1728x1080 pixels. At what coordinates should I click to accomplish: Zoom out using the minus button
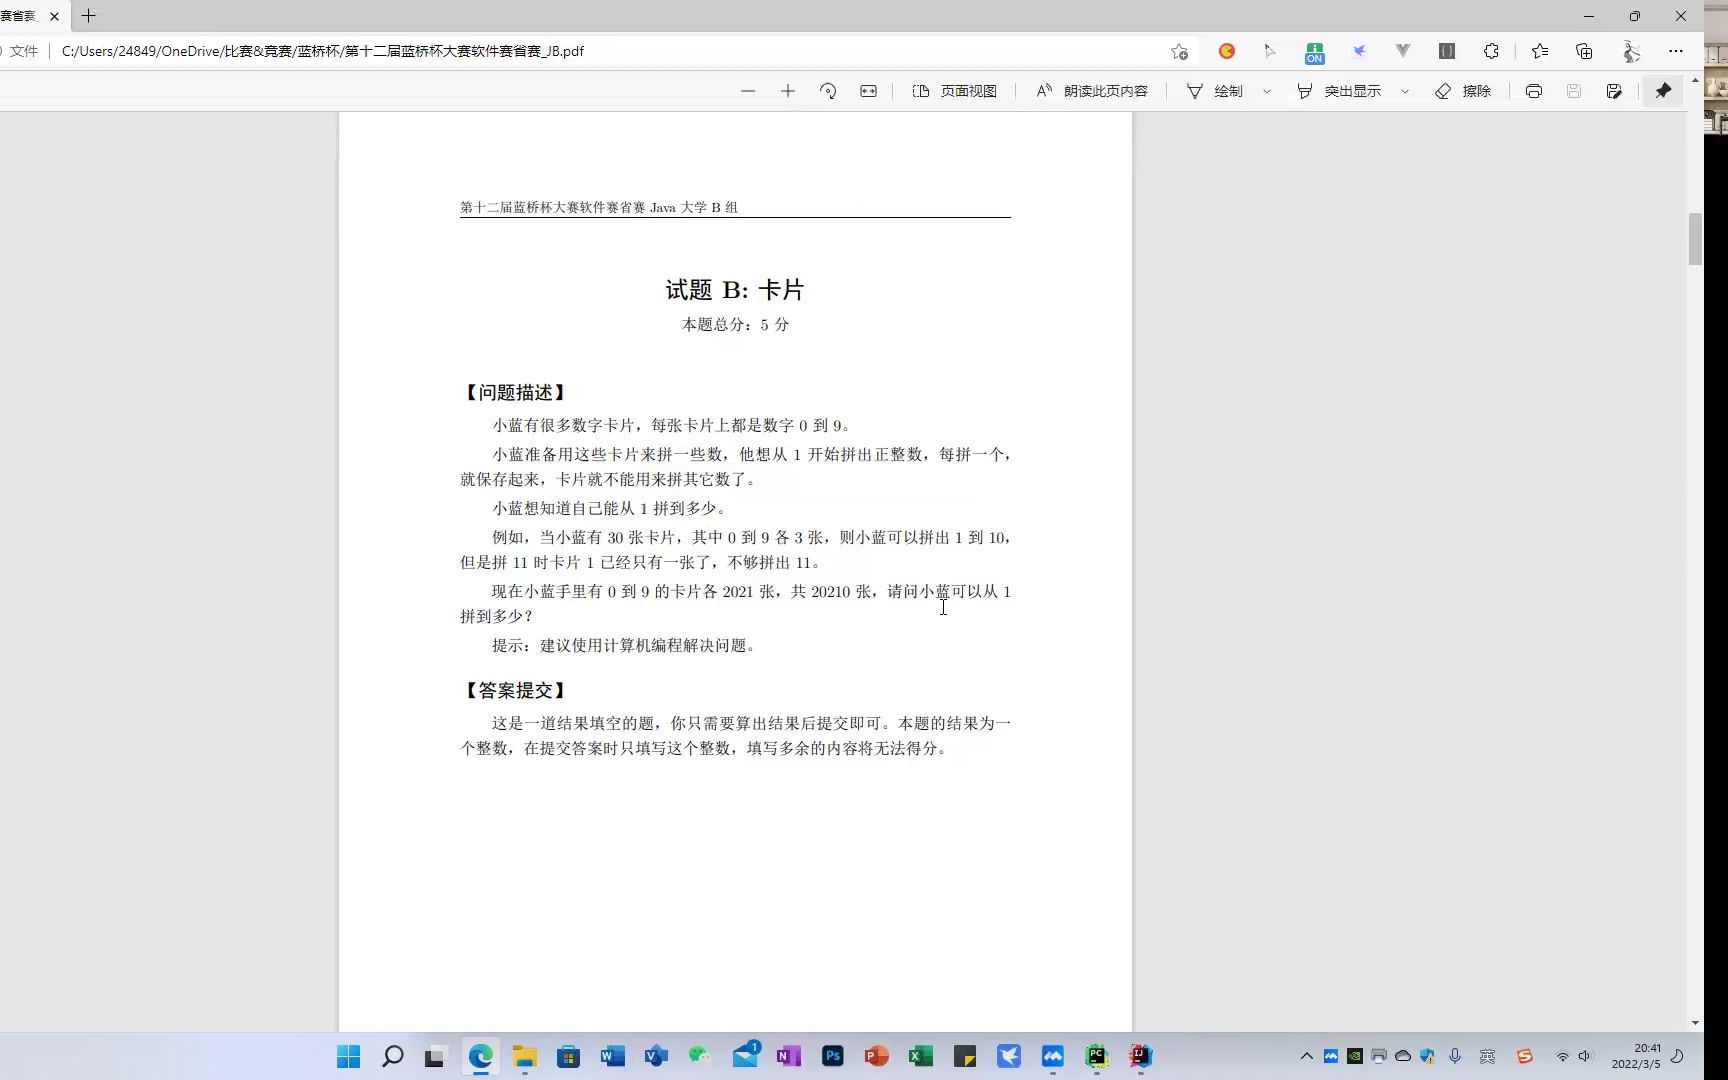[x=748, y=91]
